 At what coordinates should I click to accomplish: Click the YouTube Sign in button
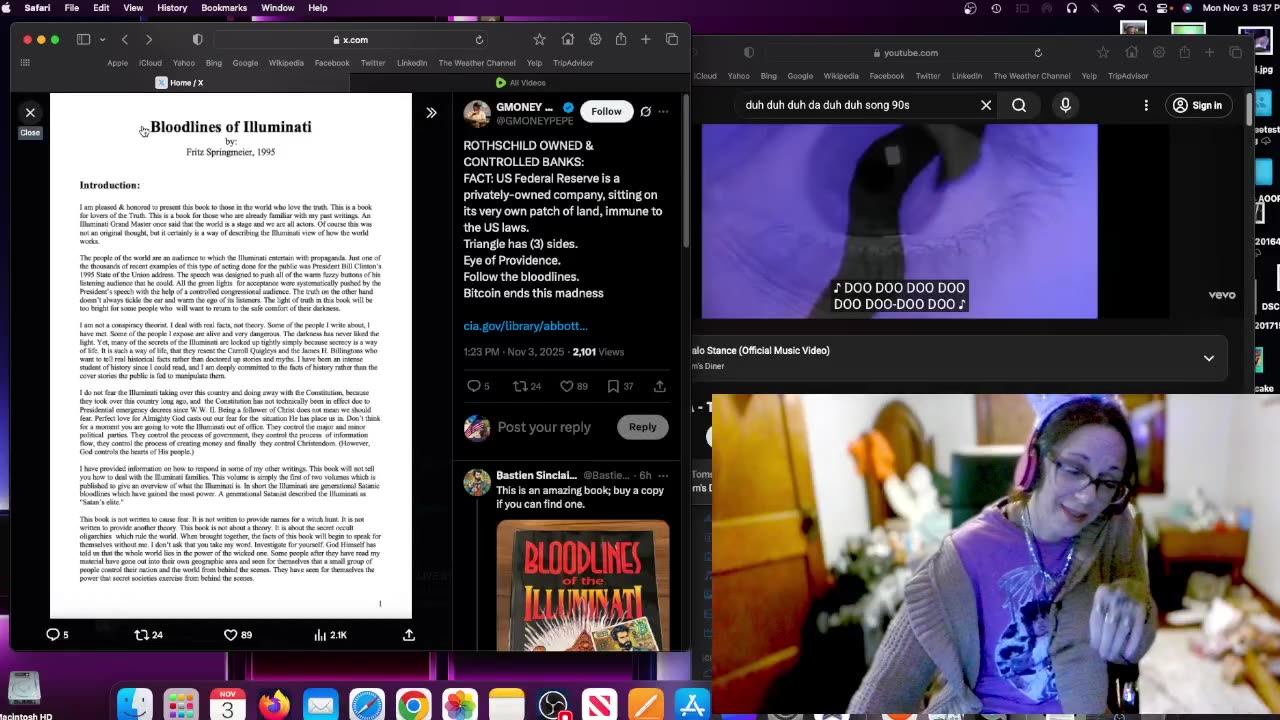1197,105
